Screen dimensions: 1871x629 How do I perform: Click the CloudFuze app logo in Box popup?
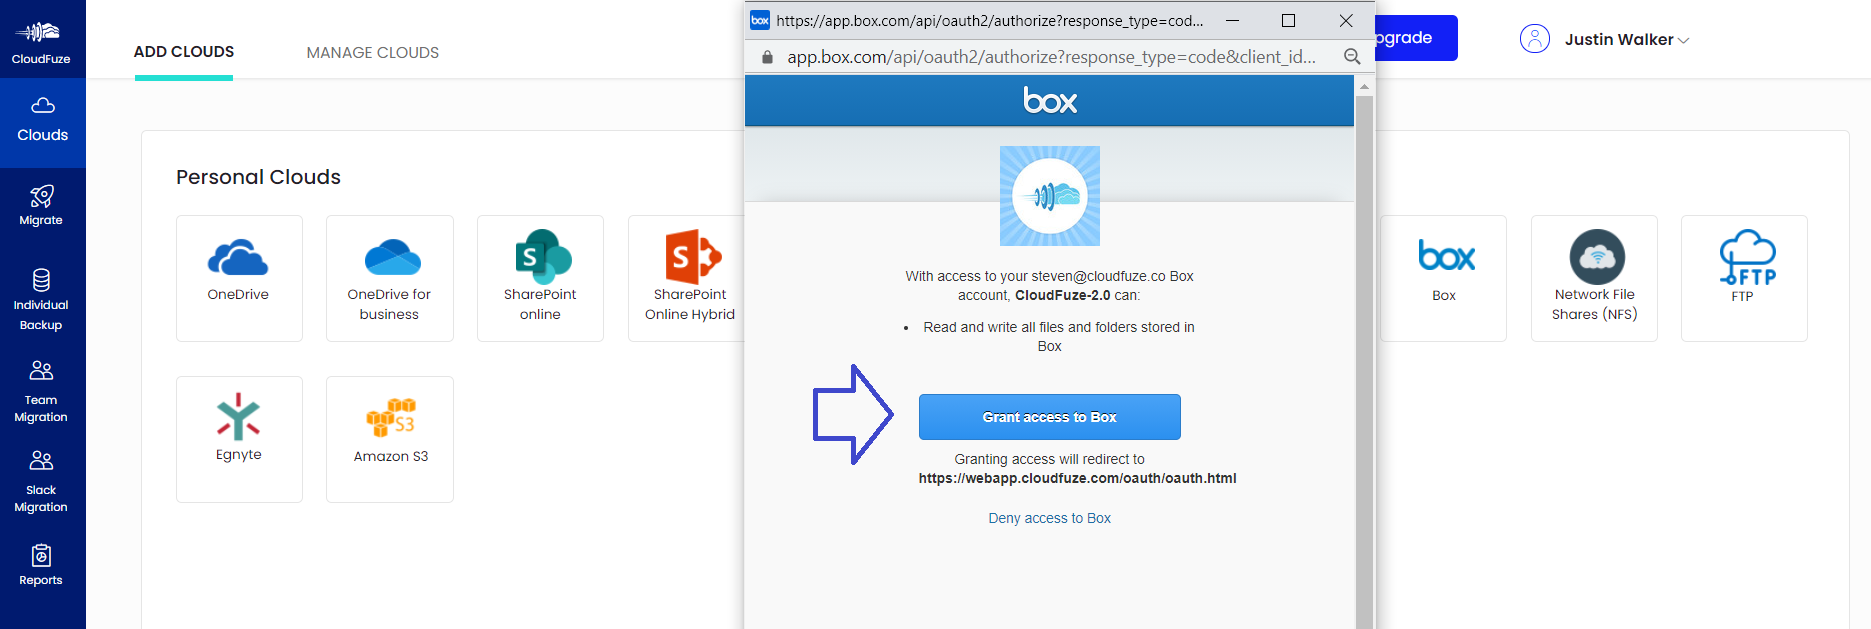click(1050, 196)
